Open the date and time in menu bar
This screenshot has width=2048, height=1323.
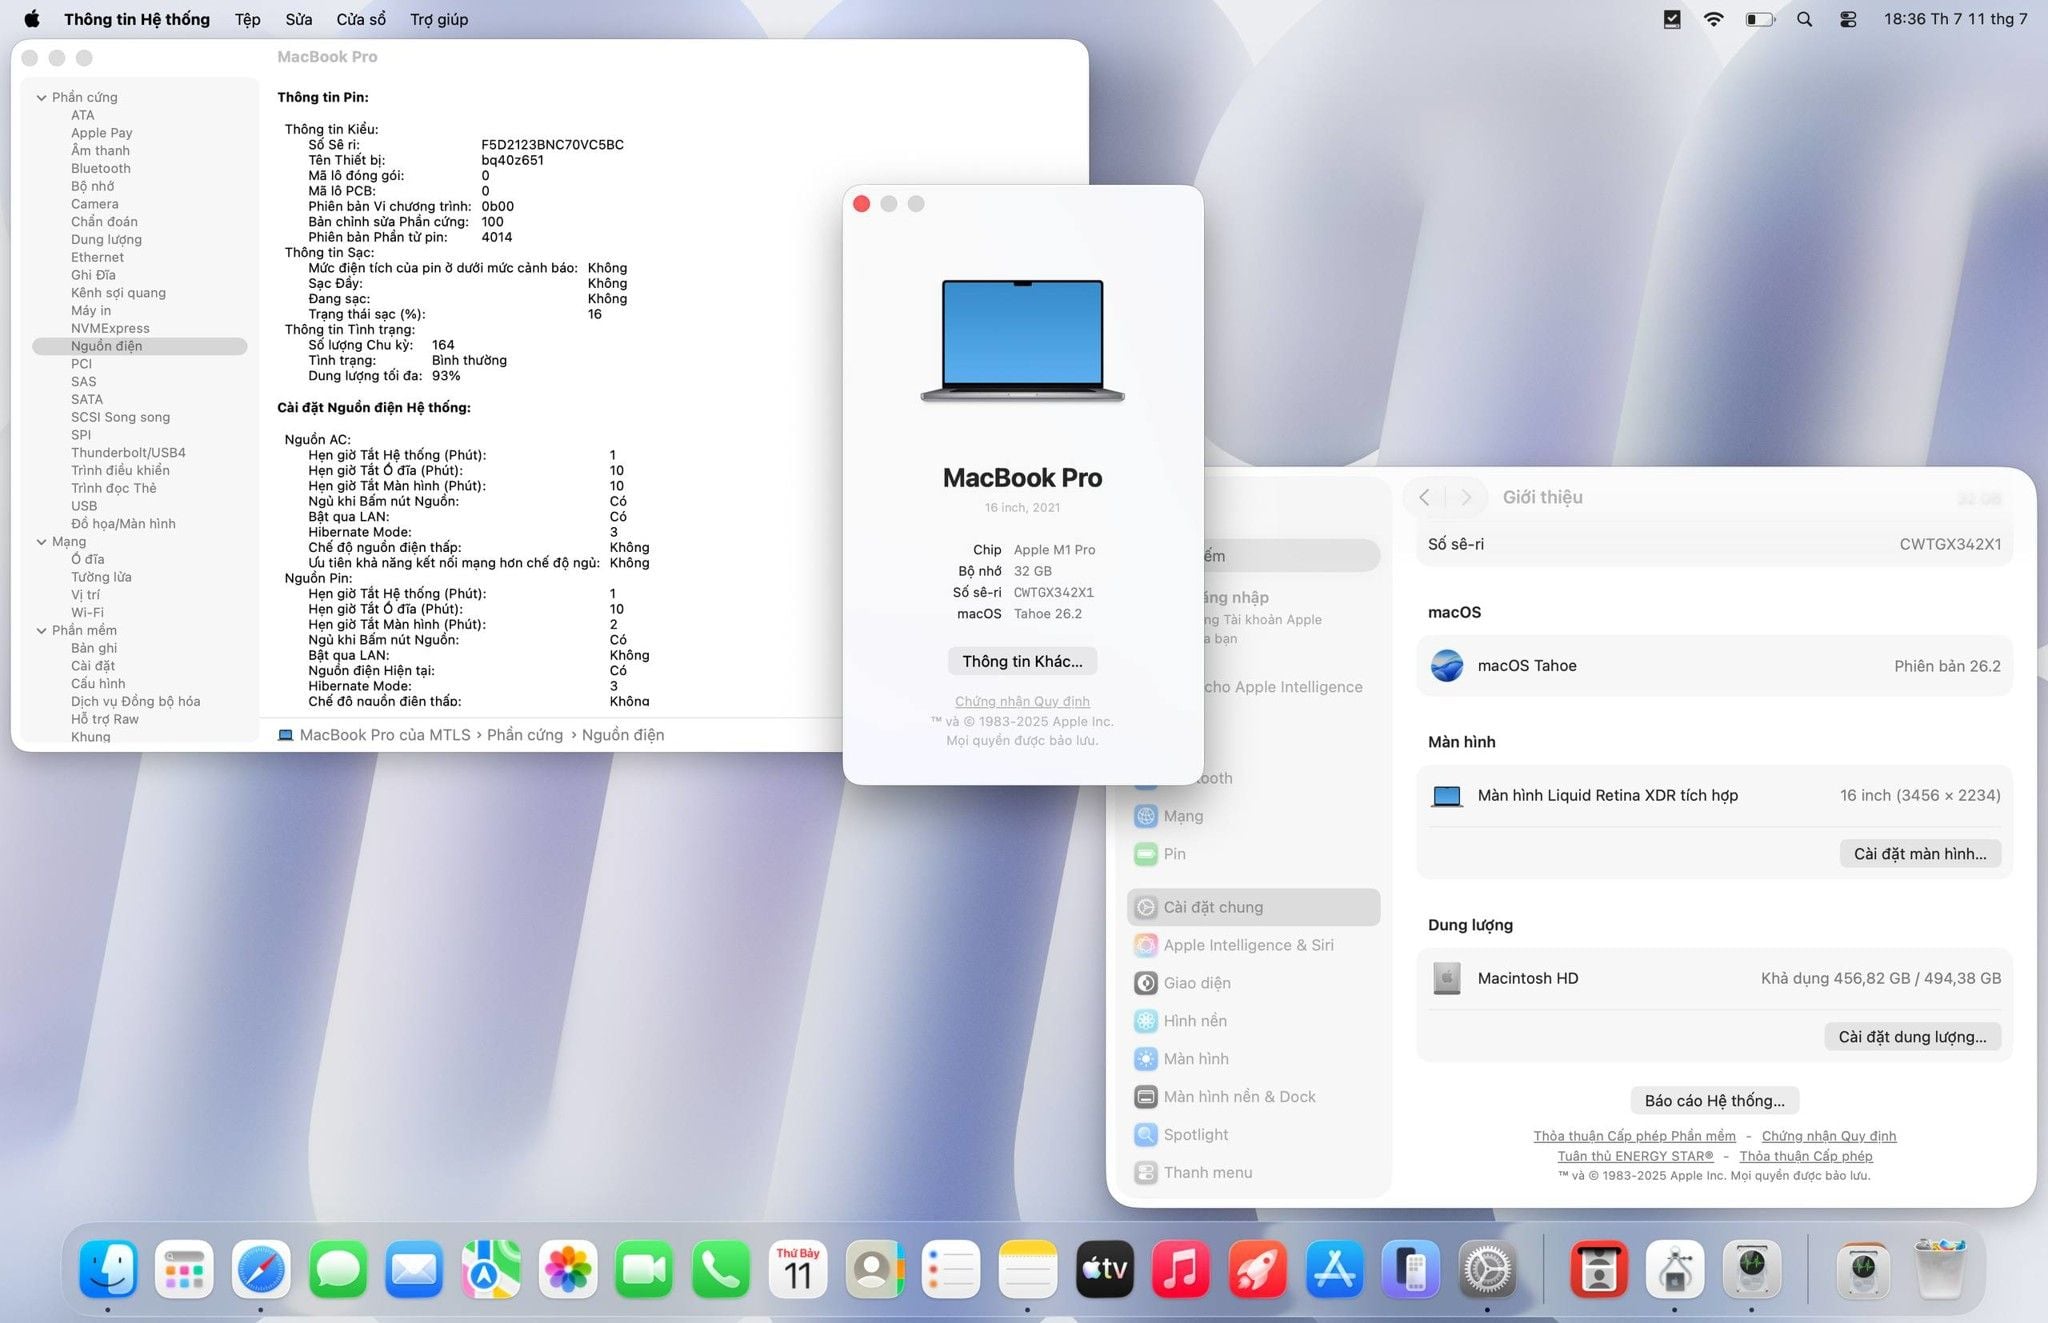pyautogui.click(x=1956, y=19)
